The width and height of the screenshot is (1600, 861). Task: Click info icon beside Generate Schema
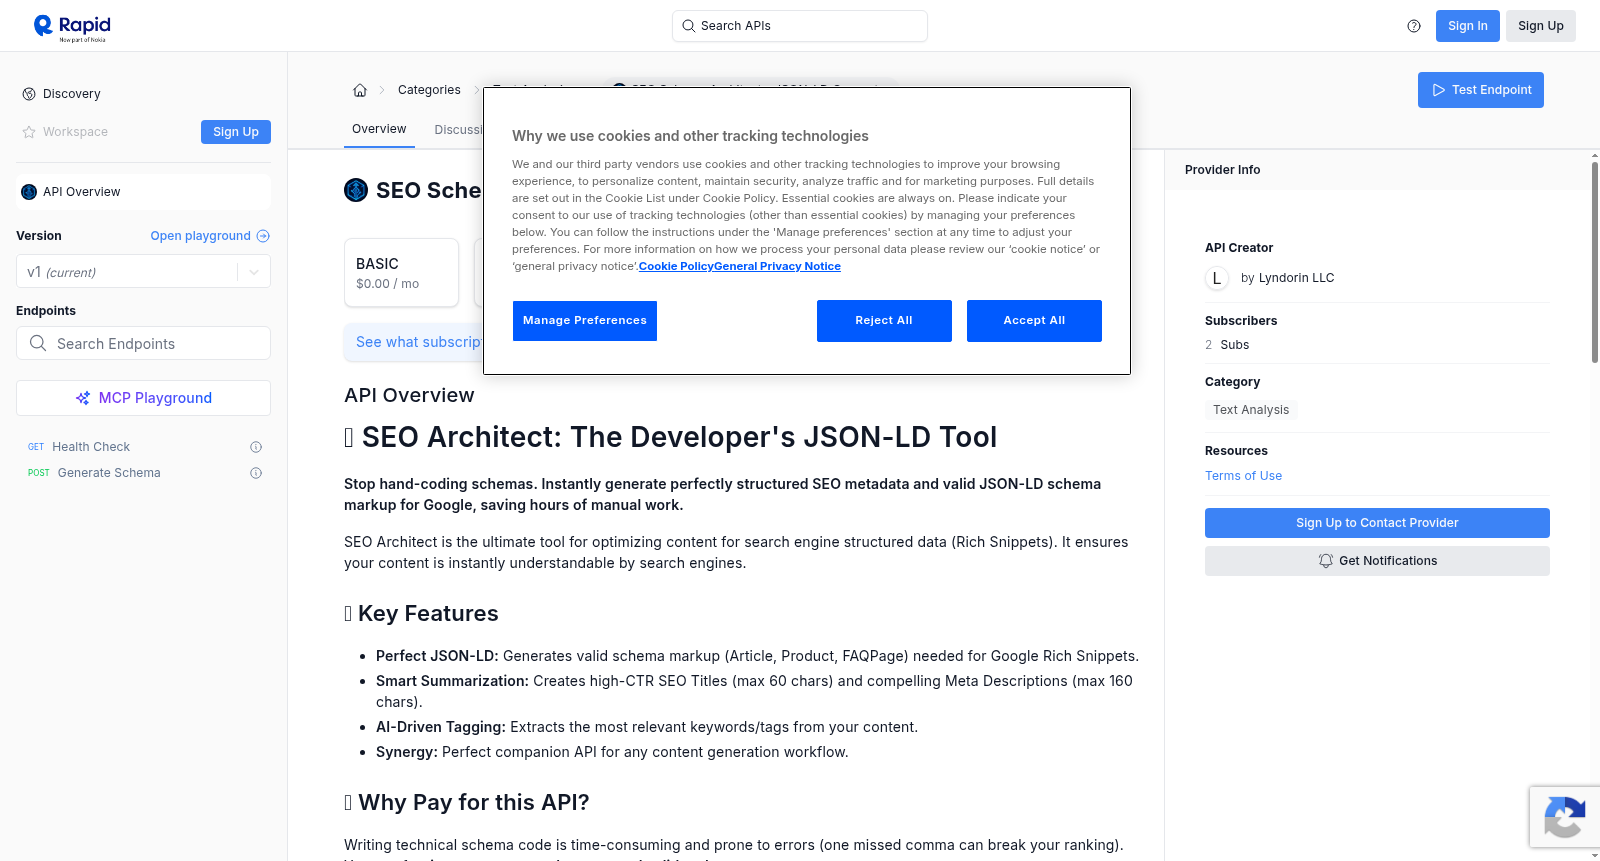256,473
